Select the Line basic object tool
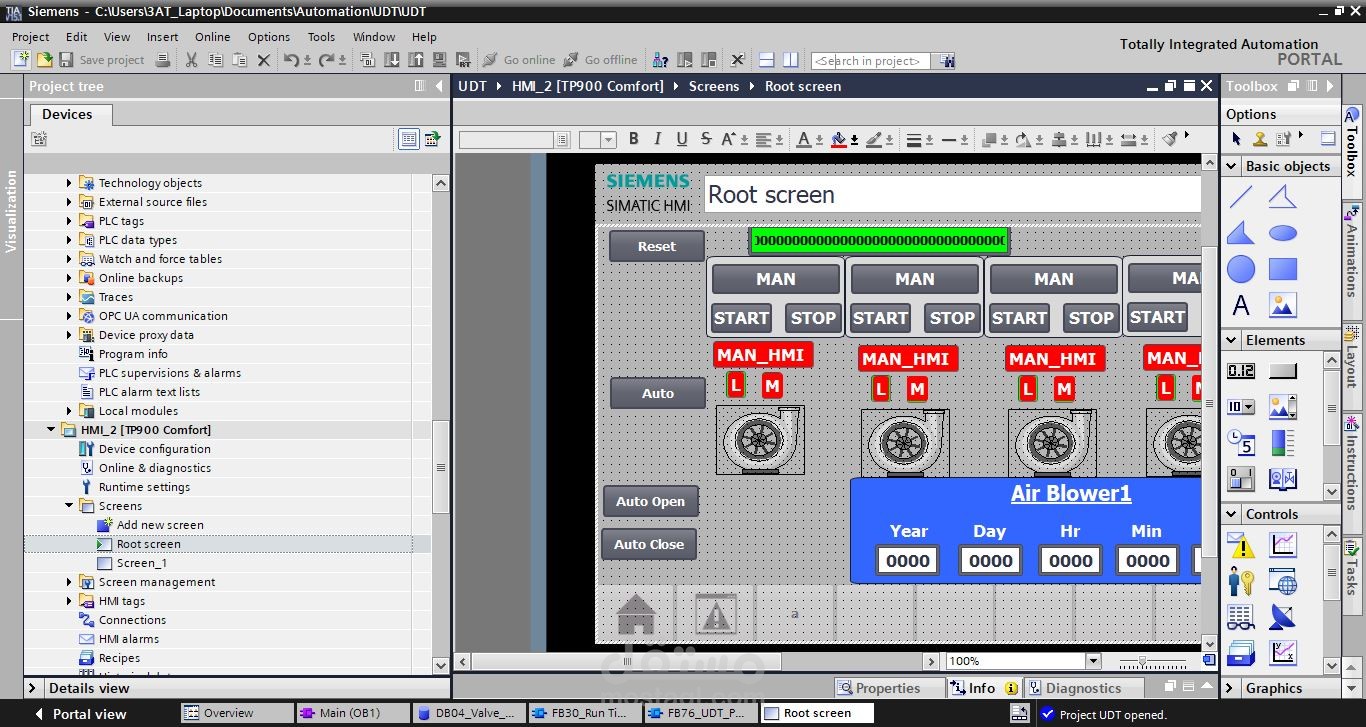This screenshot has height=727, width=1366. coord(1241,196)
